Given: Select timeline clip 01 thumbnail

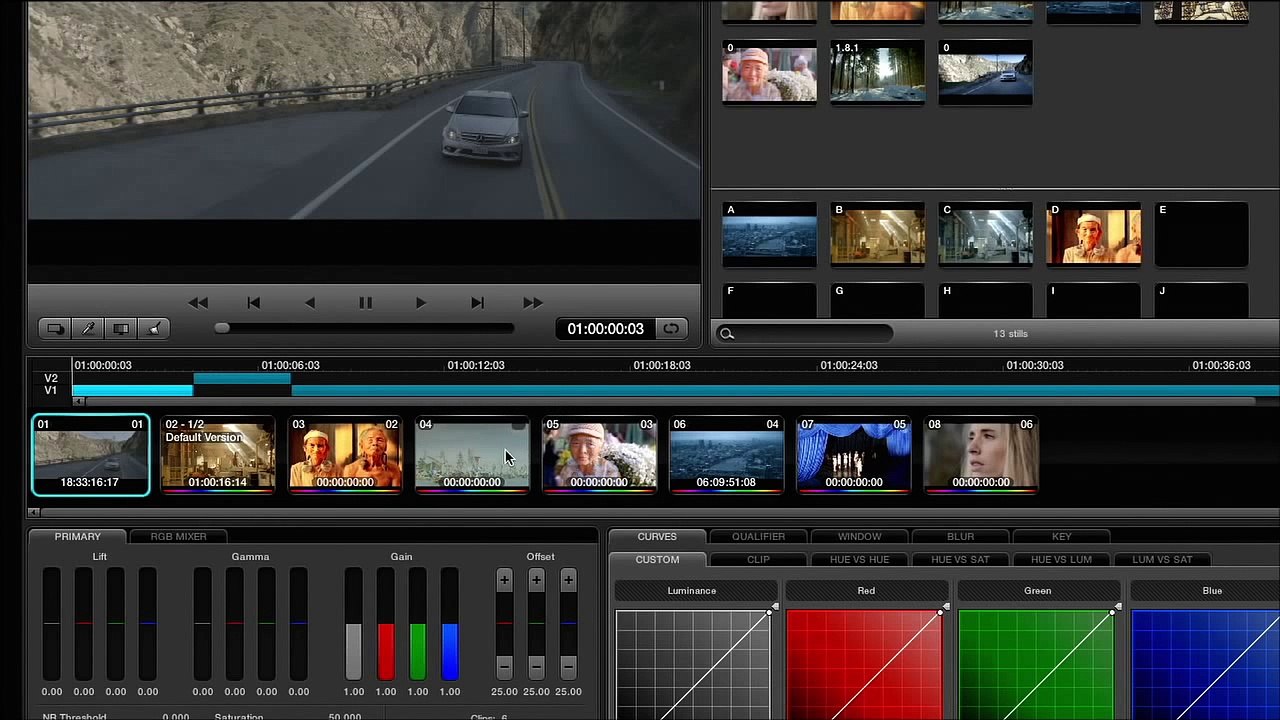Looking at the screenshot, I should point(91,455).
